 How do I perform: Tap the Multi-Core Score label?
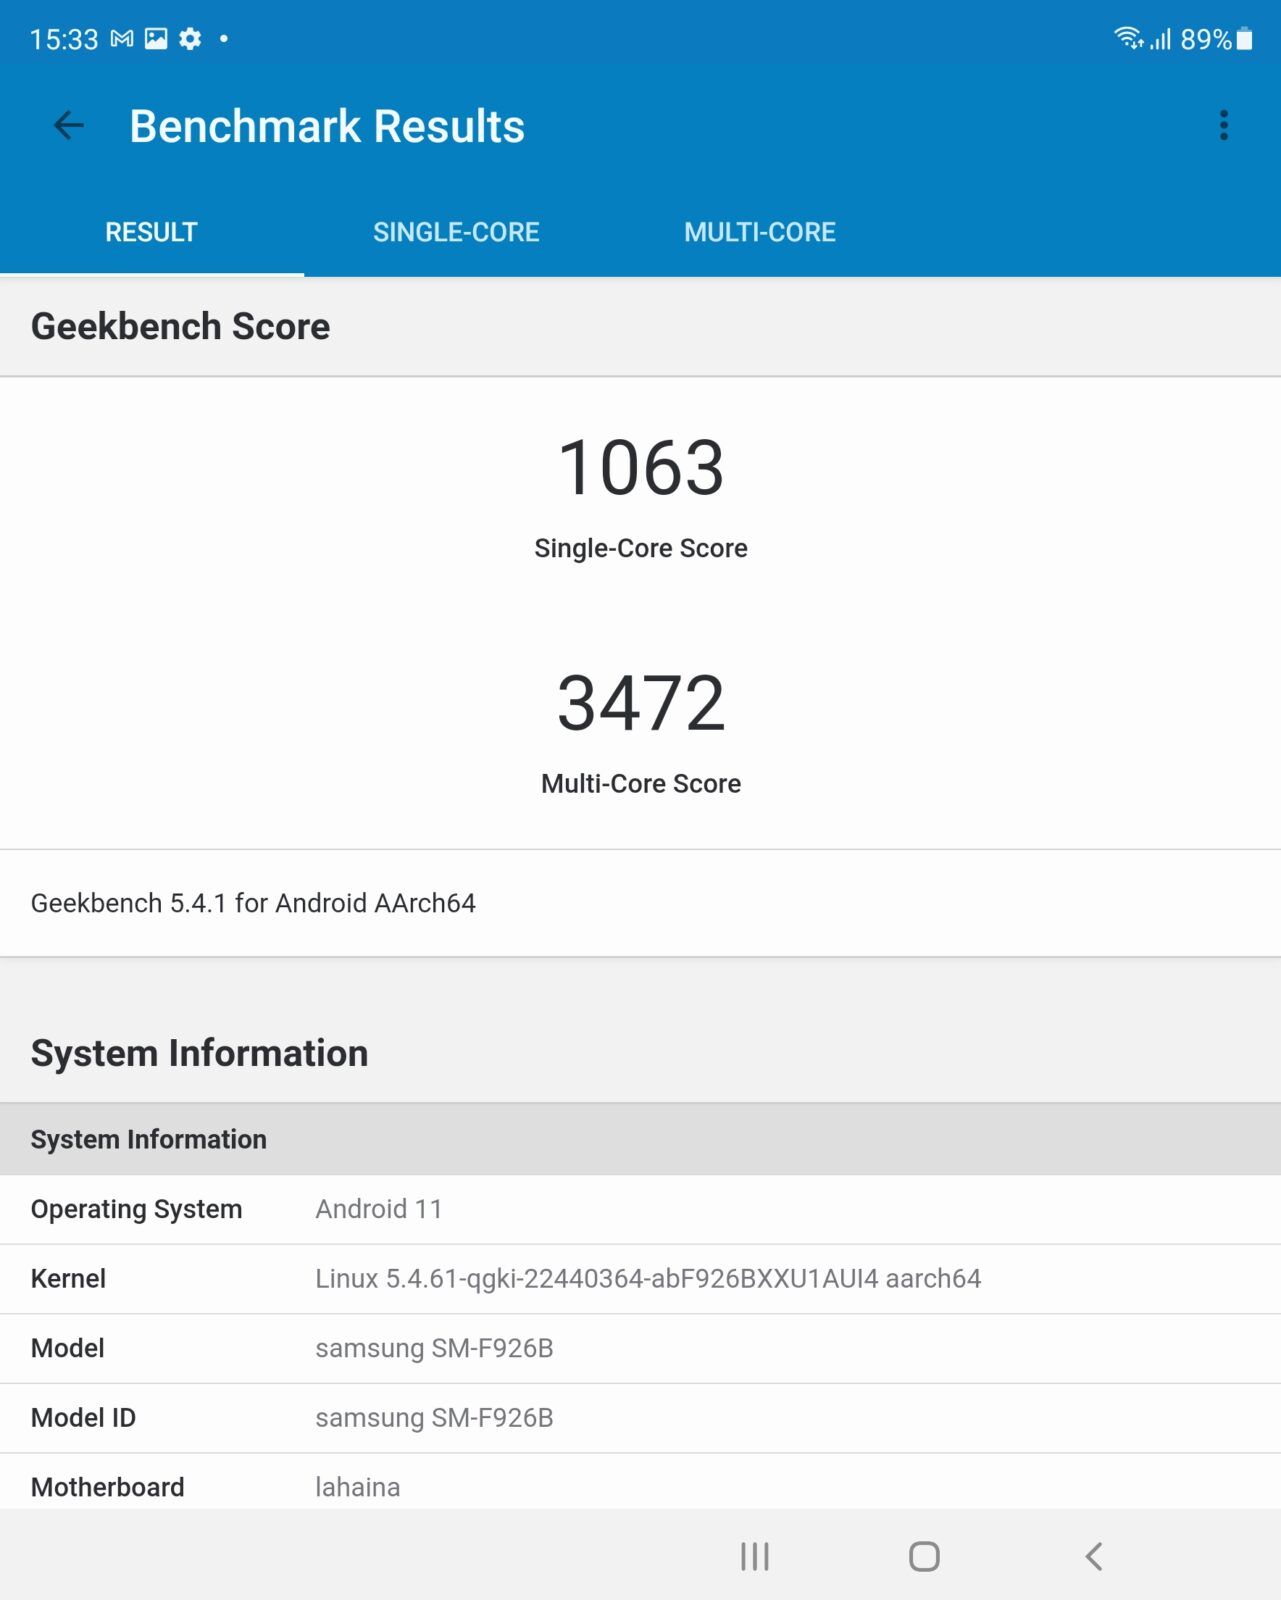click(x=641, y=783)
